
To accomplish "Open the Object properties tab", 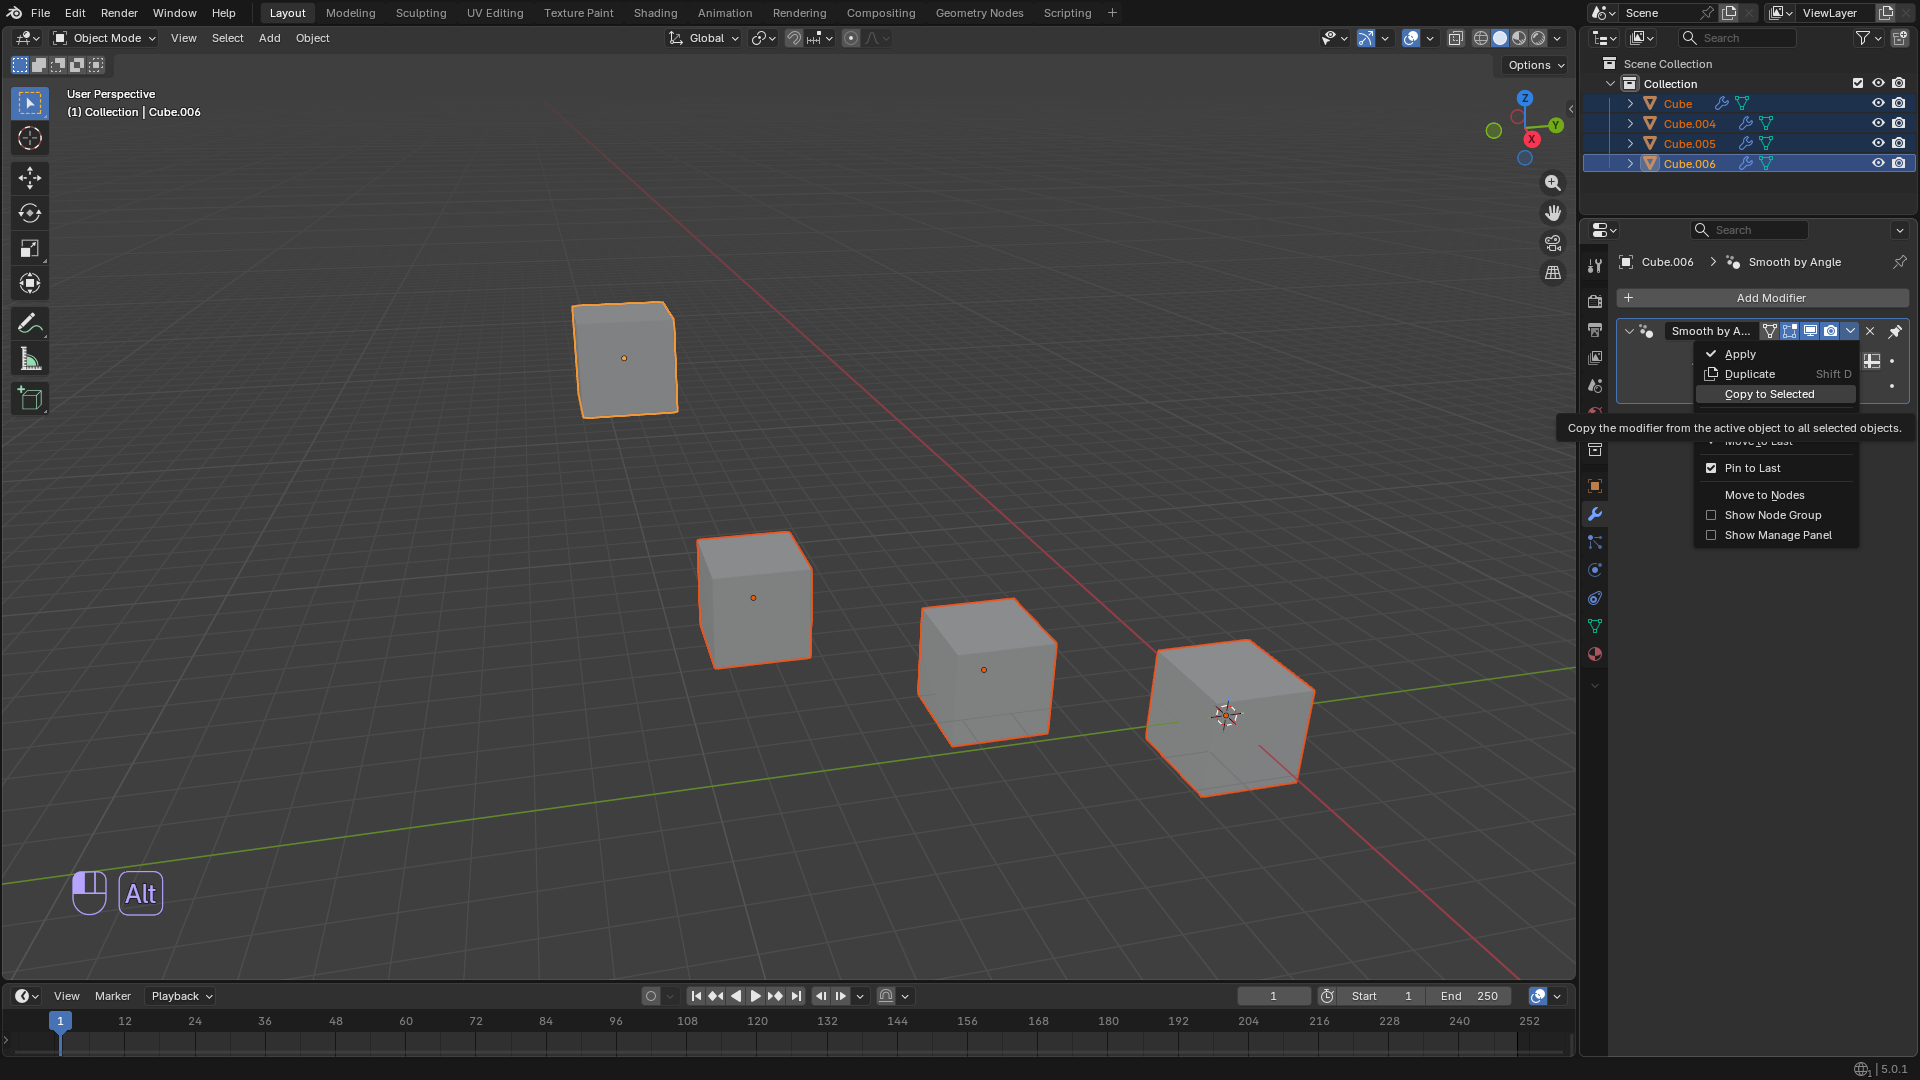I will point(1595,486).
